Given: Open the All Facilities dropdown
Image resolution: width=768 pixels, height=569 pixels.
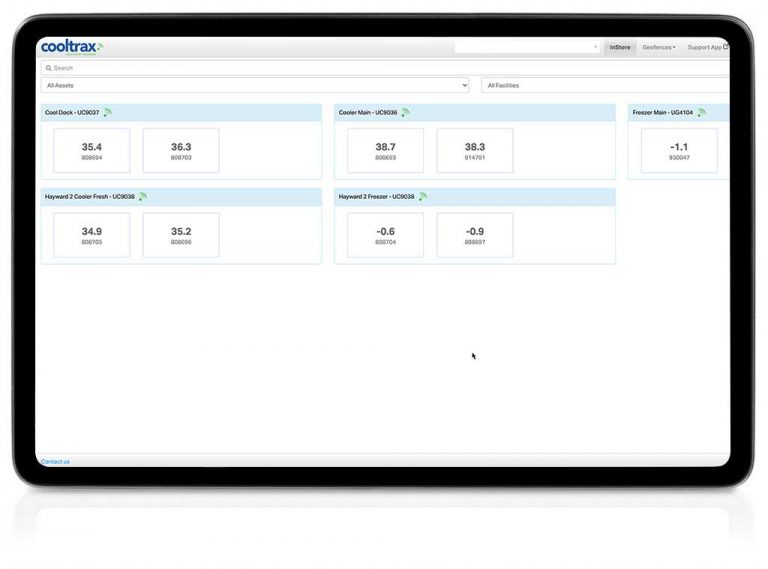Looking at the screenshot, I should (x=605, y=86).
